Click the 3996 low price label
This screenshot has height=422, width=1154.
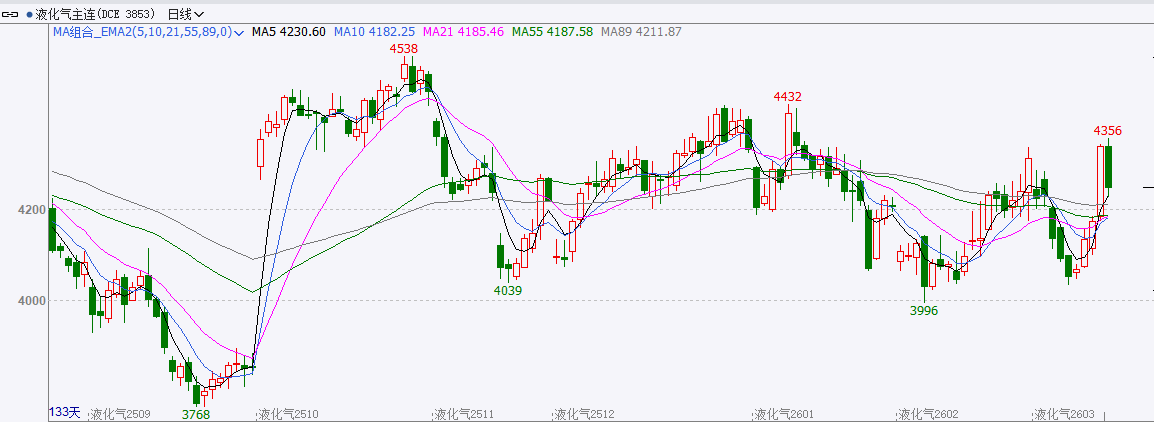pyautogui.click(x=923, y=311)
